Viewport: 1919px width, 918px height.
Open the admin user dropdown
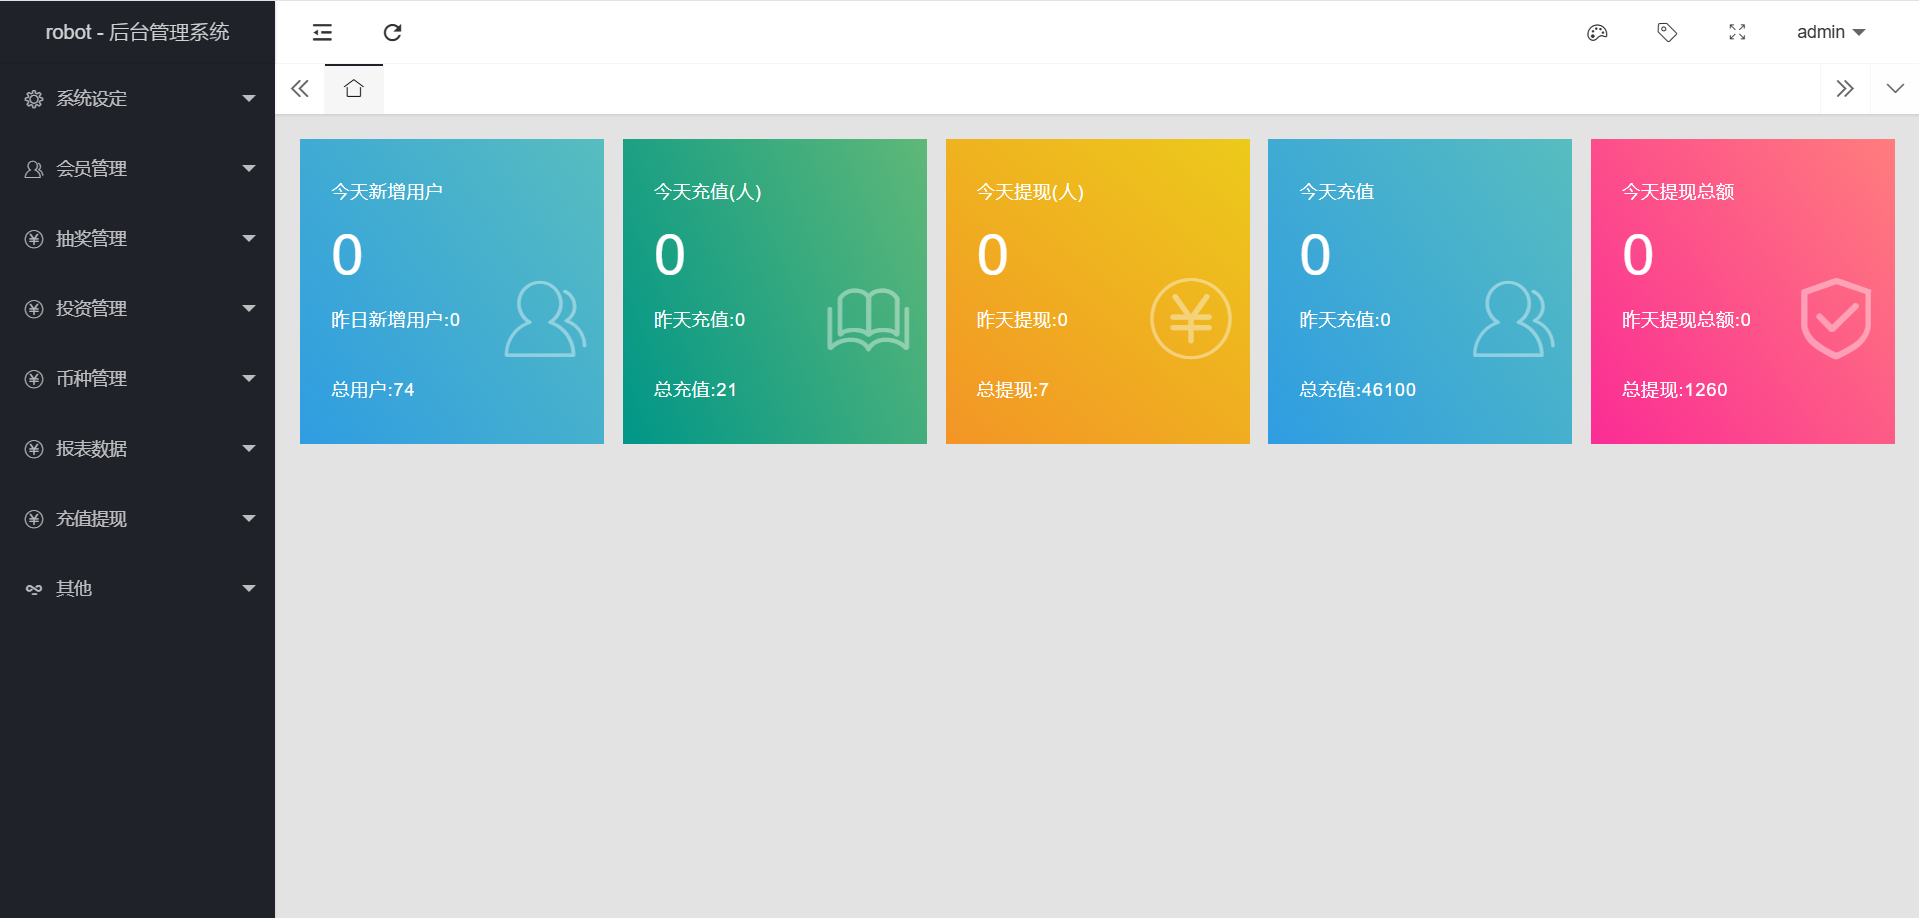1830,33
